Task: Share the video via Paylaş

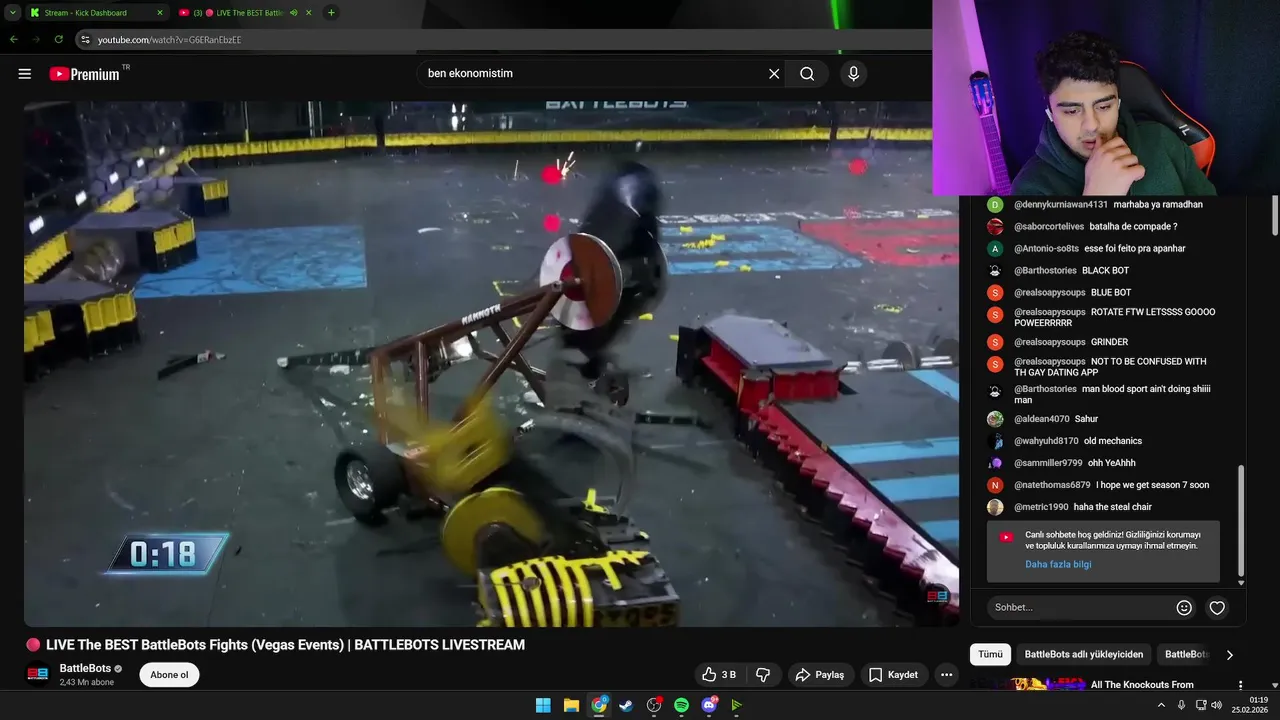Action: [821, 675]
